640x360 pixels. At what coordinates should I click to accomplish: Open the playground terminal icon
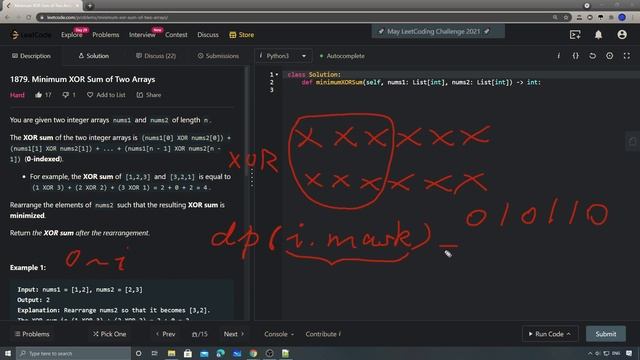click(575, 35)
